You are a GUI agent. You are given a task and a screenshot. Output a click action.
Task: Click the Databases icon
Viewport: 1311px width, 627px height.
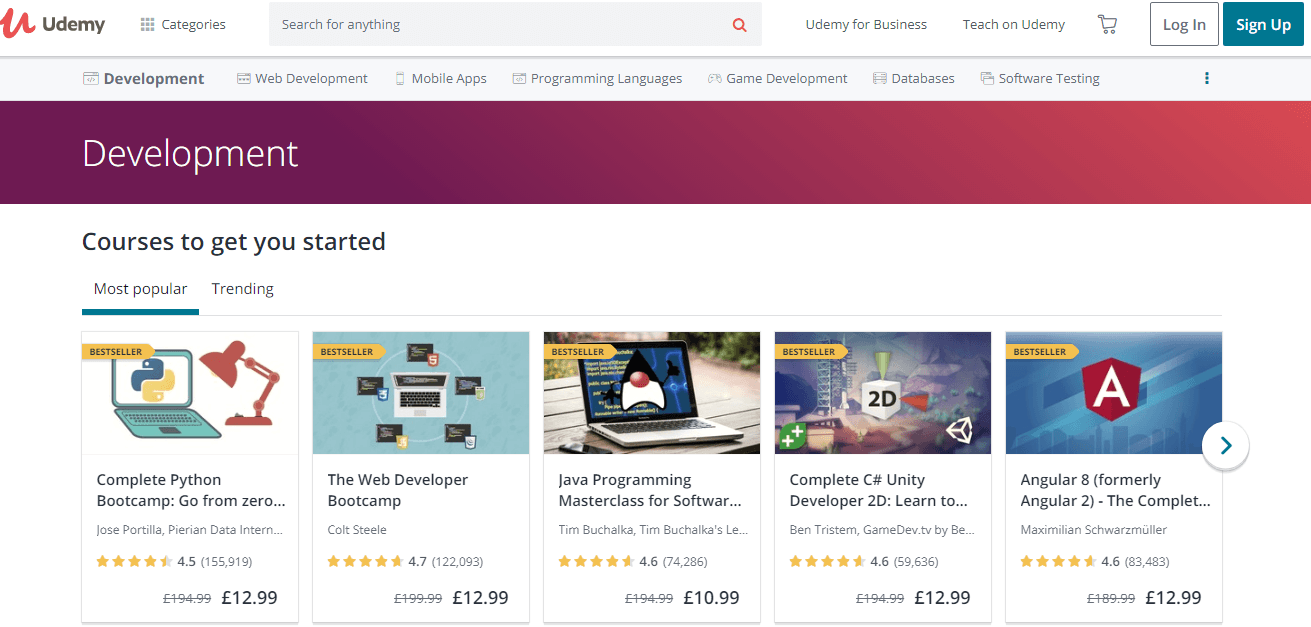tap(880, 78)
